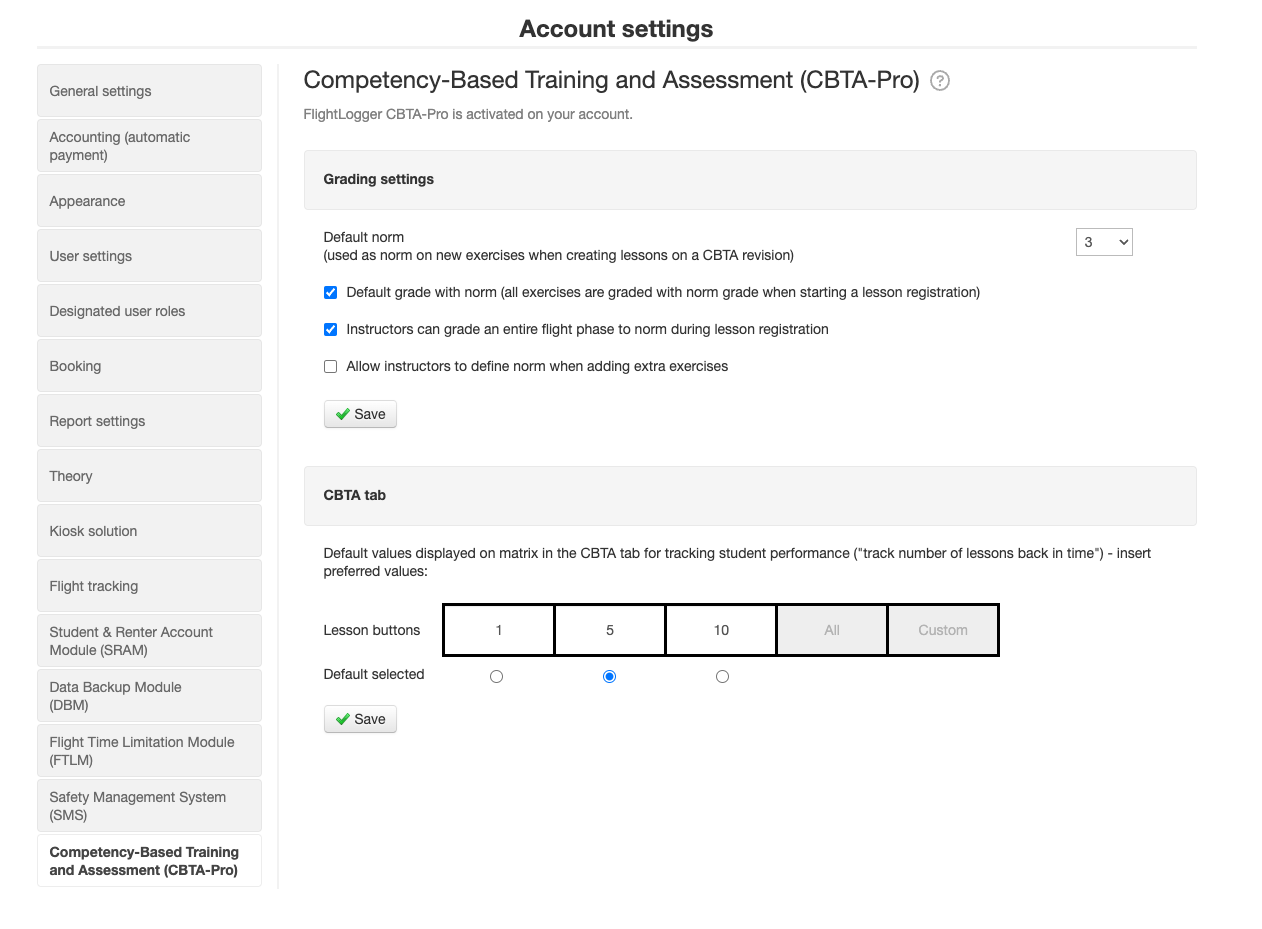Image resolution: width=1262 pixels, height=929 pixels.
Task: Disable 'Default grade with norm' checkbox
Action: click(x=330, y=292)
